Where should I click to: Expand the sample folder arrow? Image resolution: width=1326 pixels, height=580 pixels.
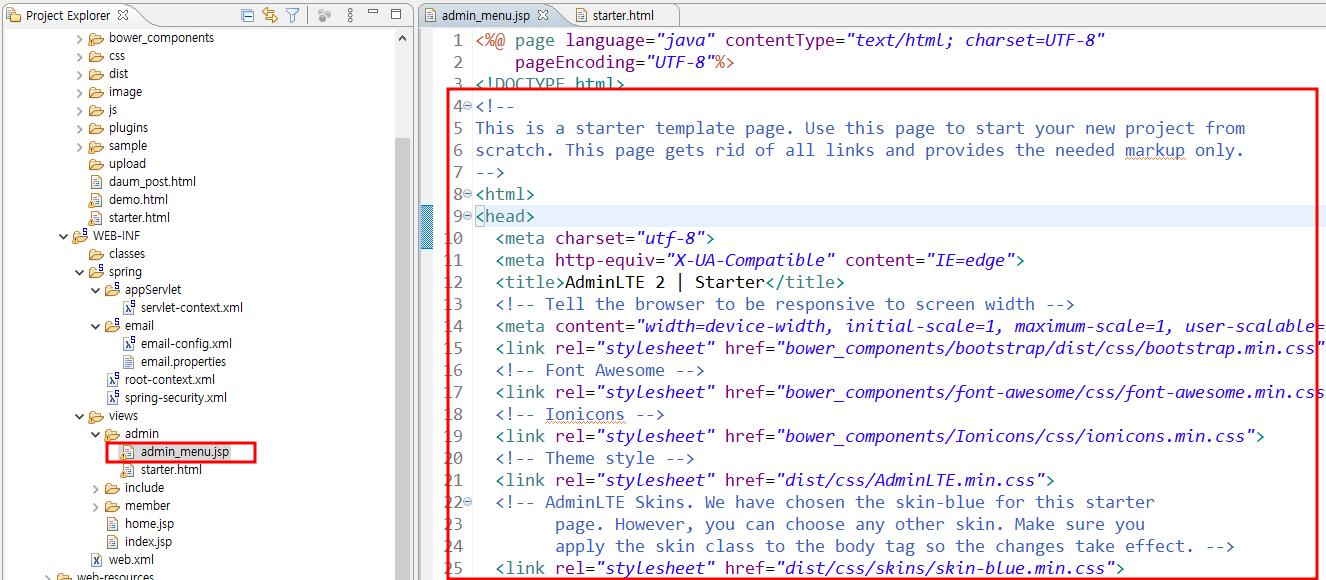80,145
